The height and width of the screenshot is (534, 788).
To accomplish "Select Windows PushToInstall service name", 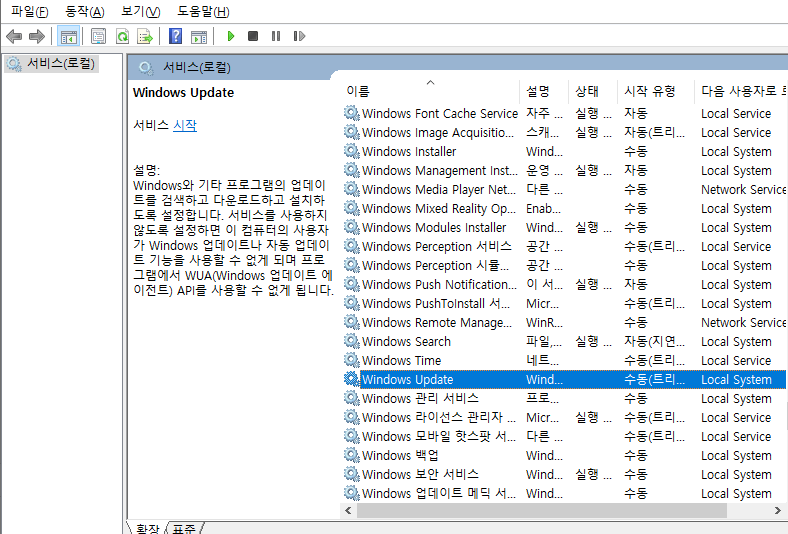I will (436, 303).
